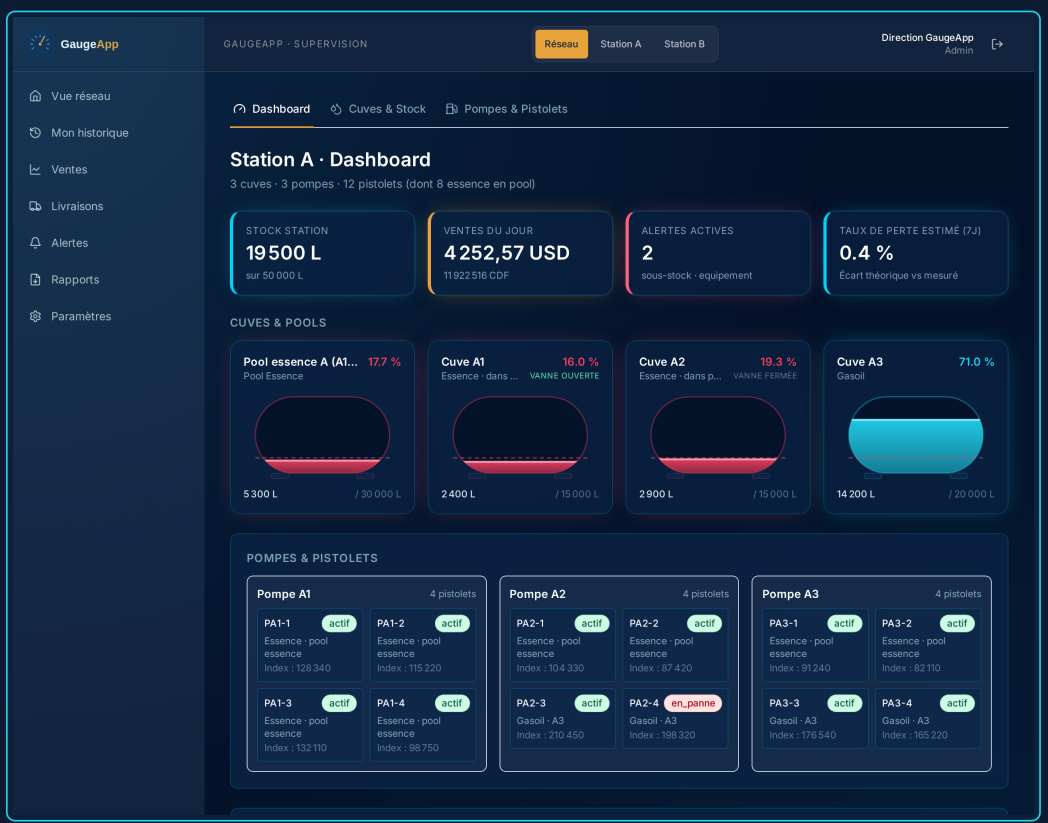
Task: Click the Cuve A2 tank graphic
Action: [x=718, y=436]
